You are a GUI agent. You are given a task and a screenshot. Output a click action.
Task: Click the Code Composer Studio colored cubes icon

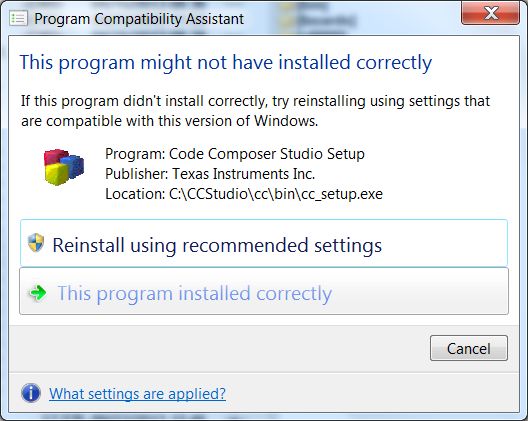pos(64,167)
